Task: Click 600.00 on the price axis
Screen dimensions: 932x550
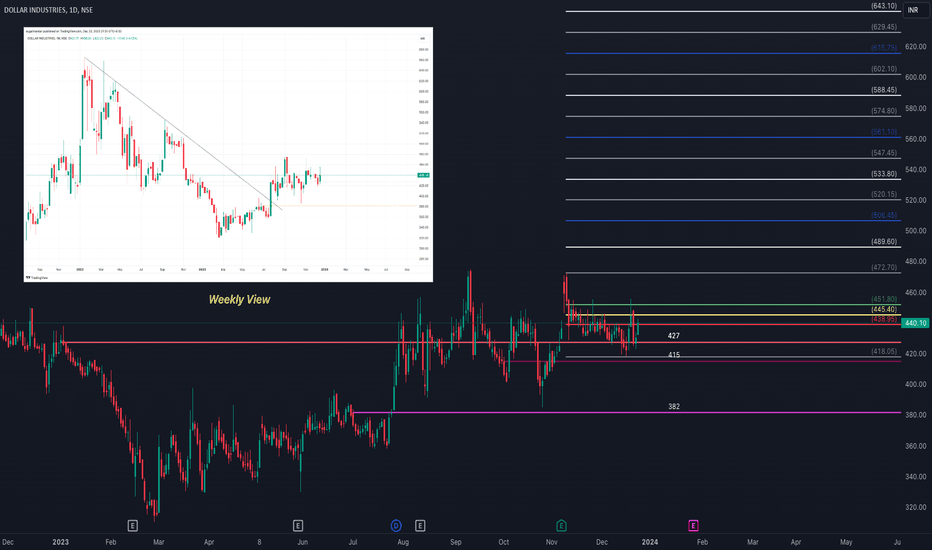Action: pos(915,77)
